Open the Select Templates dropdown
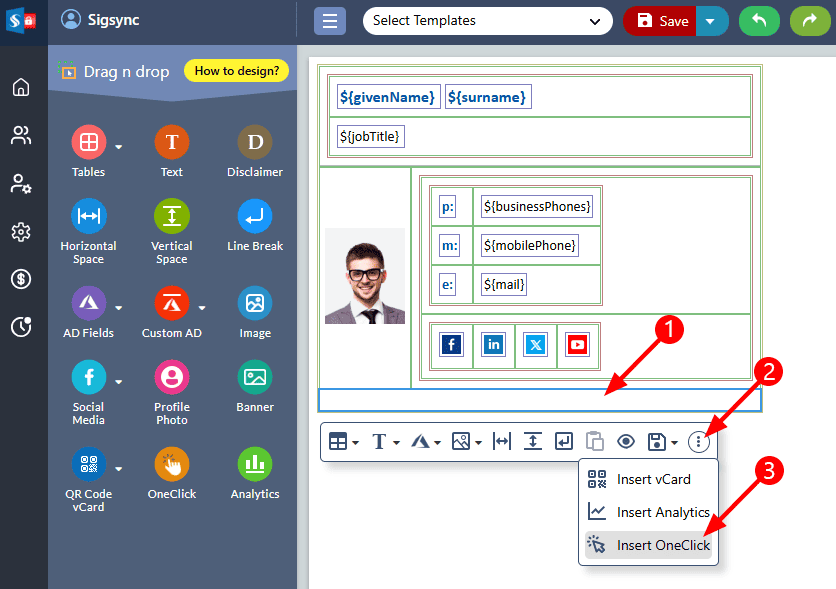The height and width of the screenshot is (589, 836). click(x=487, y=21)
